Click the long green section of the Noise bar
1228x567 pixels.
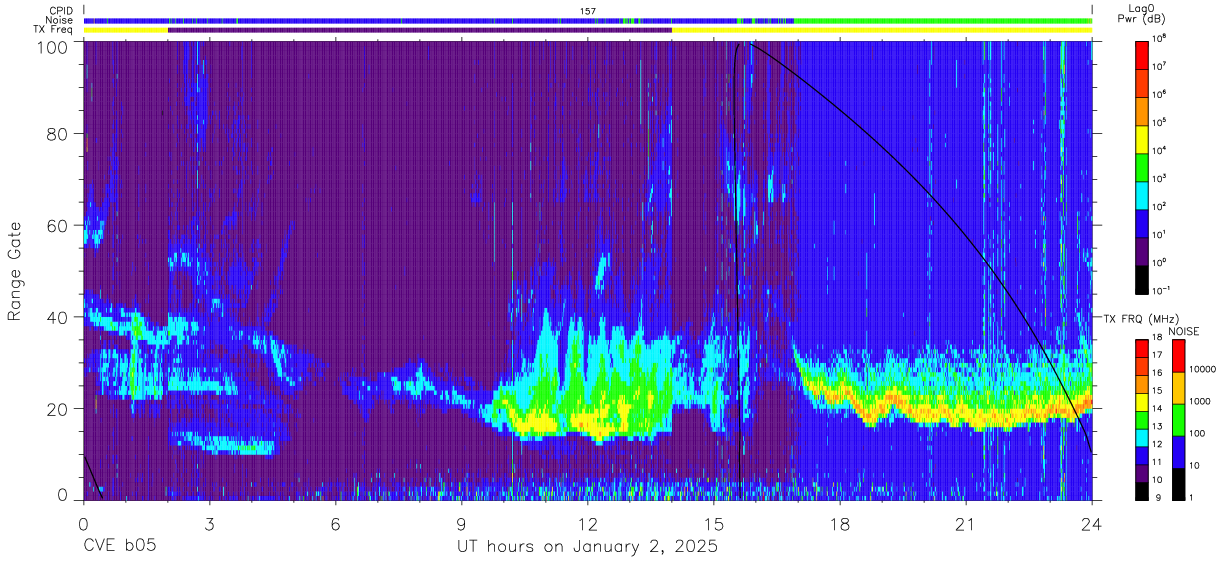[x=942, y=20]
